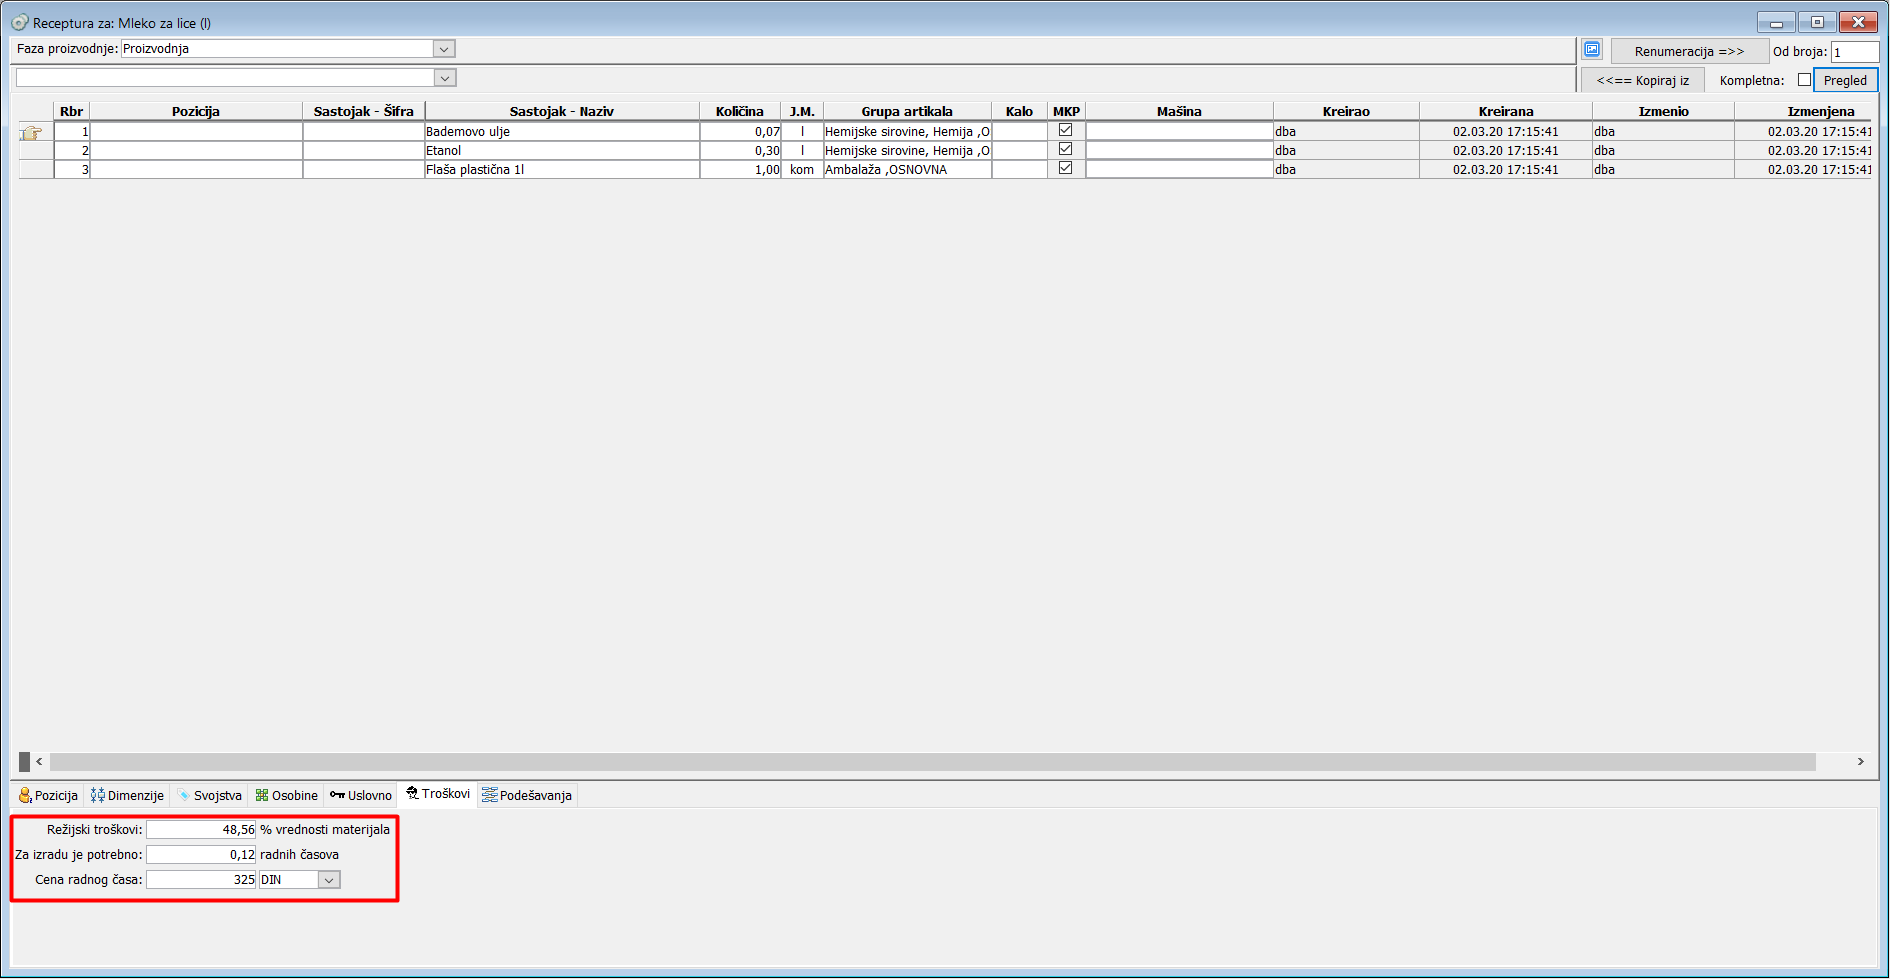1890x979 pixels.
Task: Click the Režijski troškovi input field
Action: [201, 830]
